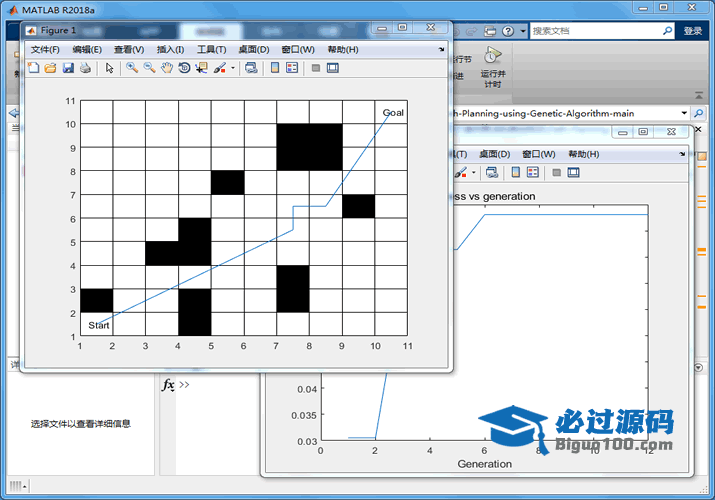This screenshot has height=500, width=715.
Task: Click the Generation axis label
Action: coord(484,464)
